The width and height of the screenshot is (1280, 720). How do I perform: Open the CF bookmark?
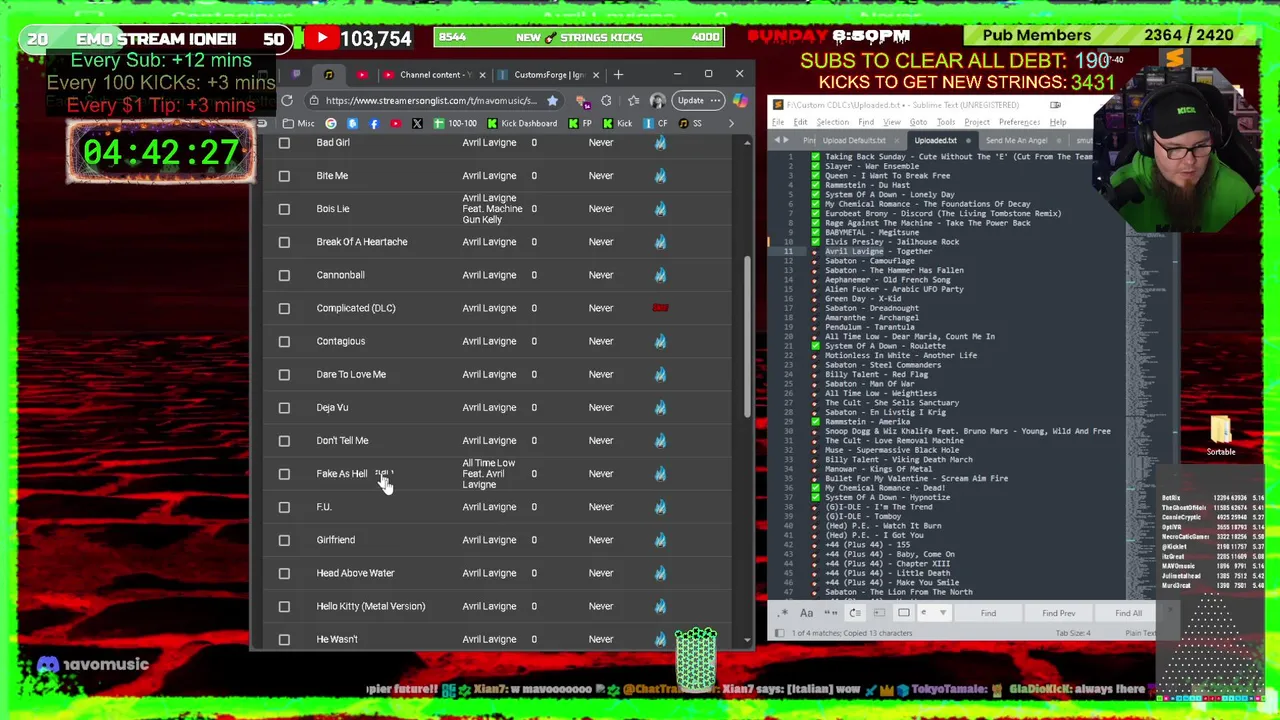[x=655, y=123]
